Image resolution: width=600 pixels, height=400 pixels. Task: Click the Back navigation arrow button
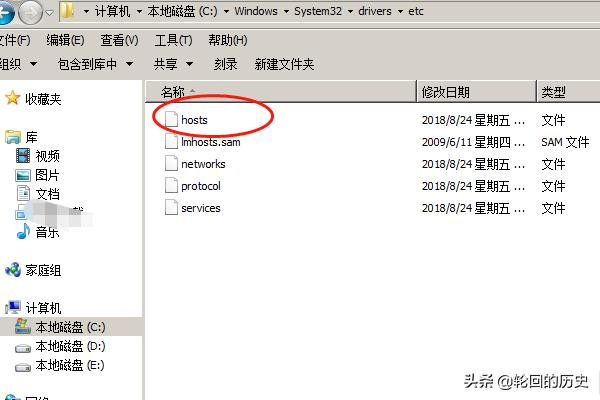[x=6, y=13]
